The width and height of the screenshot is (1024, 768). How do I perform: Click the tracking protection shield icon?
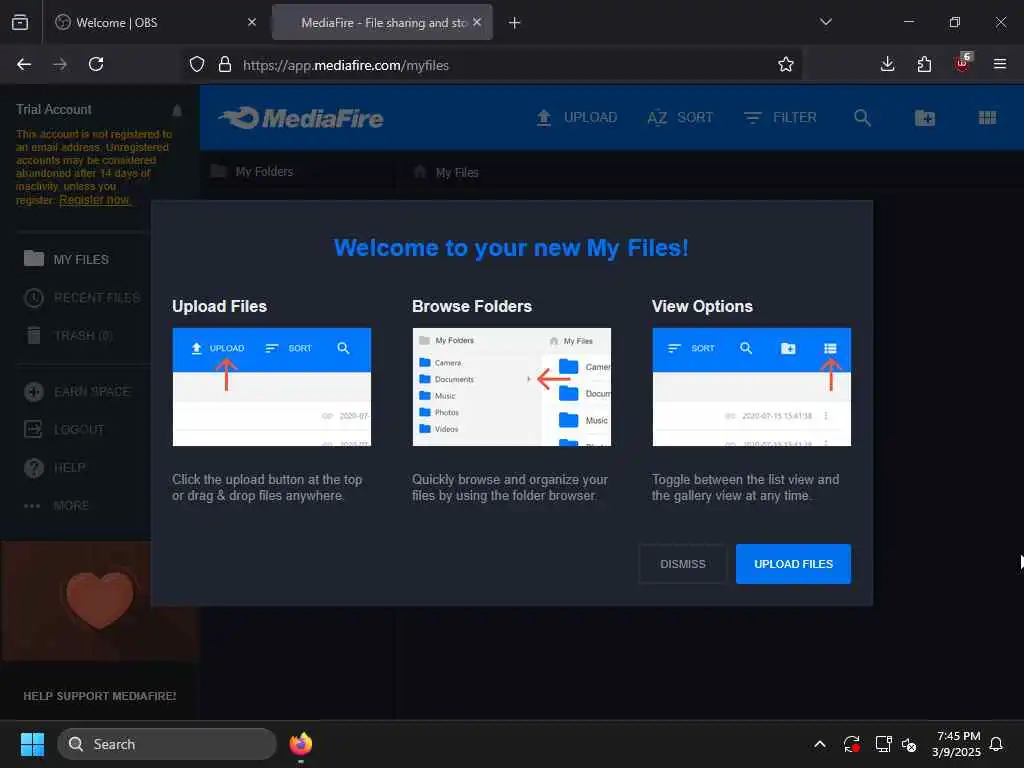[x=197, y=65]
